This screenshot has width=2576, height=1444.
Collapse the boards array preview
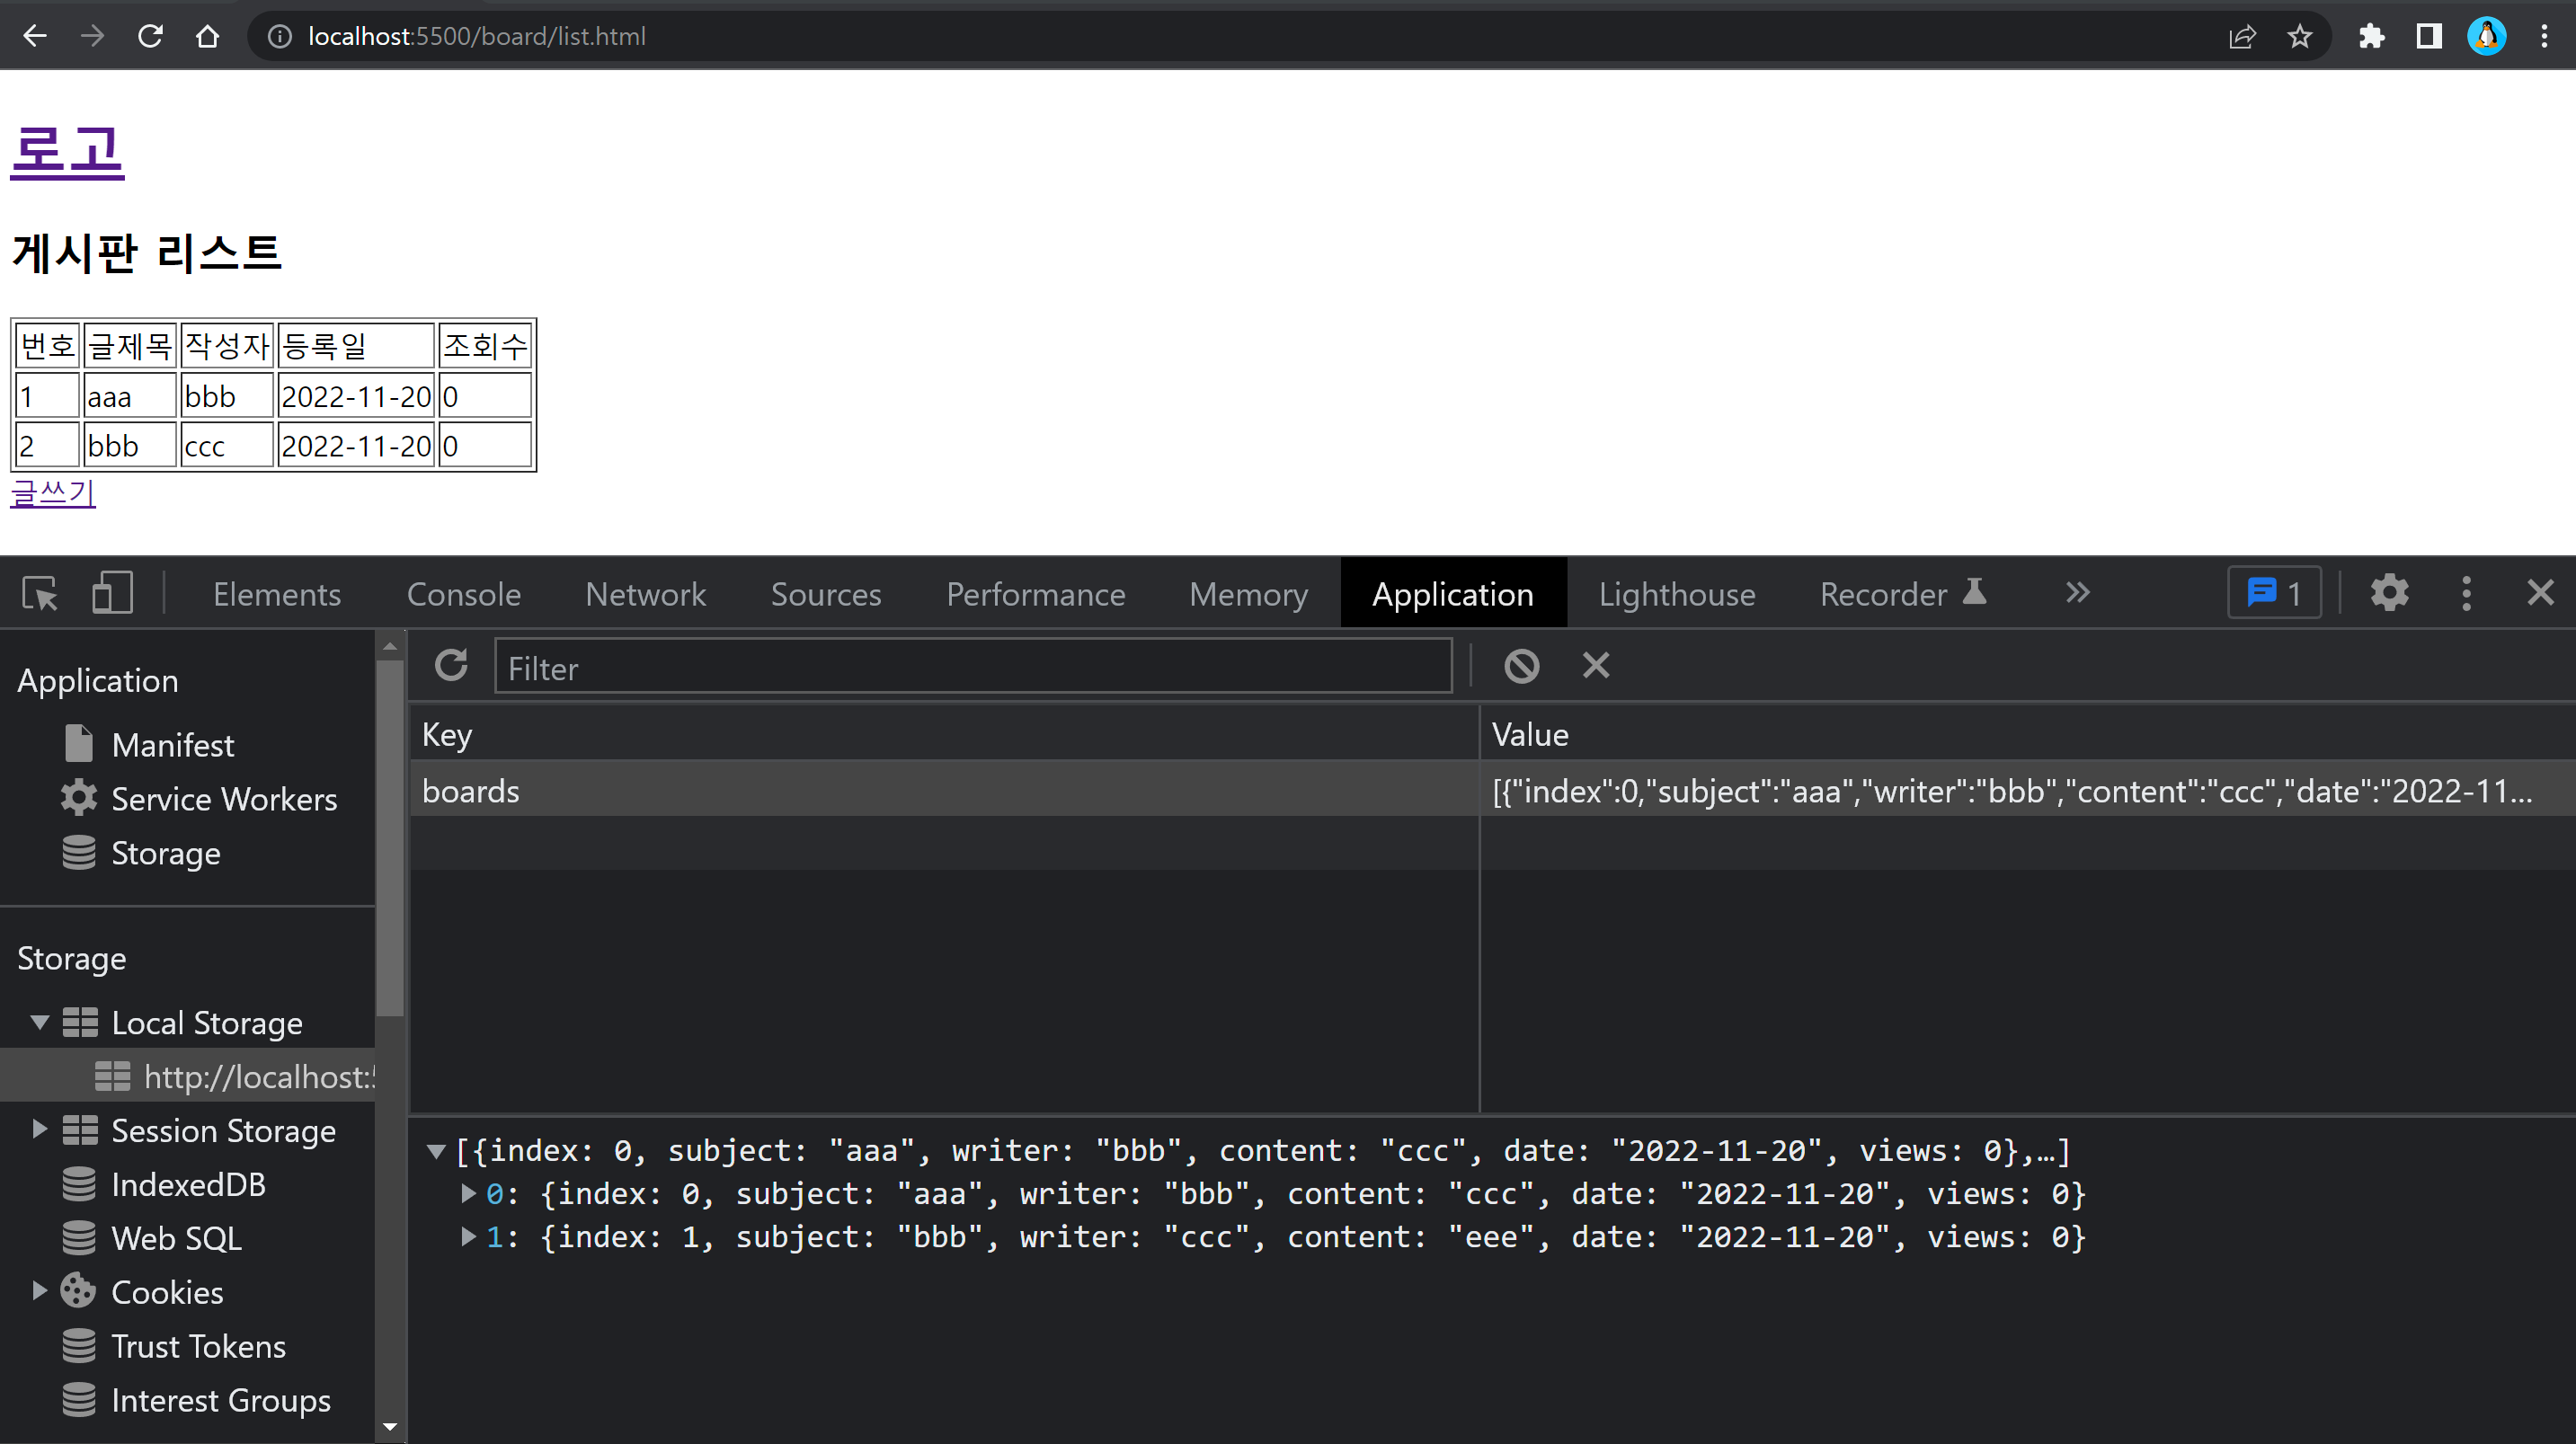(436, 1151)
